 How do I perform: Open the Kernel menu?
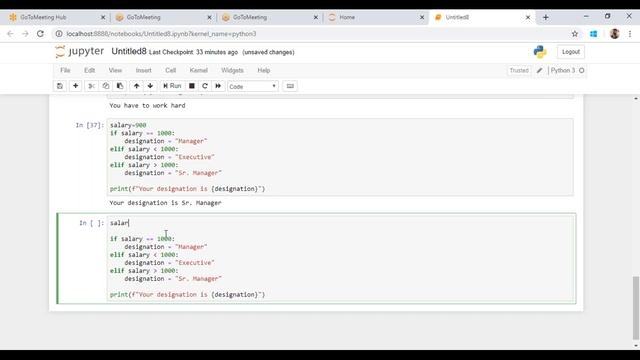pos(198,70)
